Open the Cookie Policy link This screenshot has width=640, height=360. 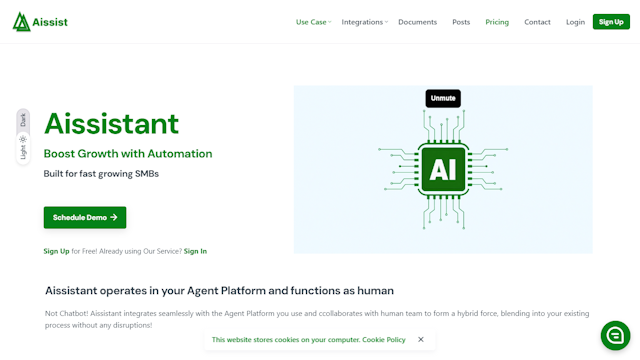point(384,340)
